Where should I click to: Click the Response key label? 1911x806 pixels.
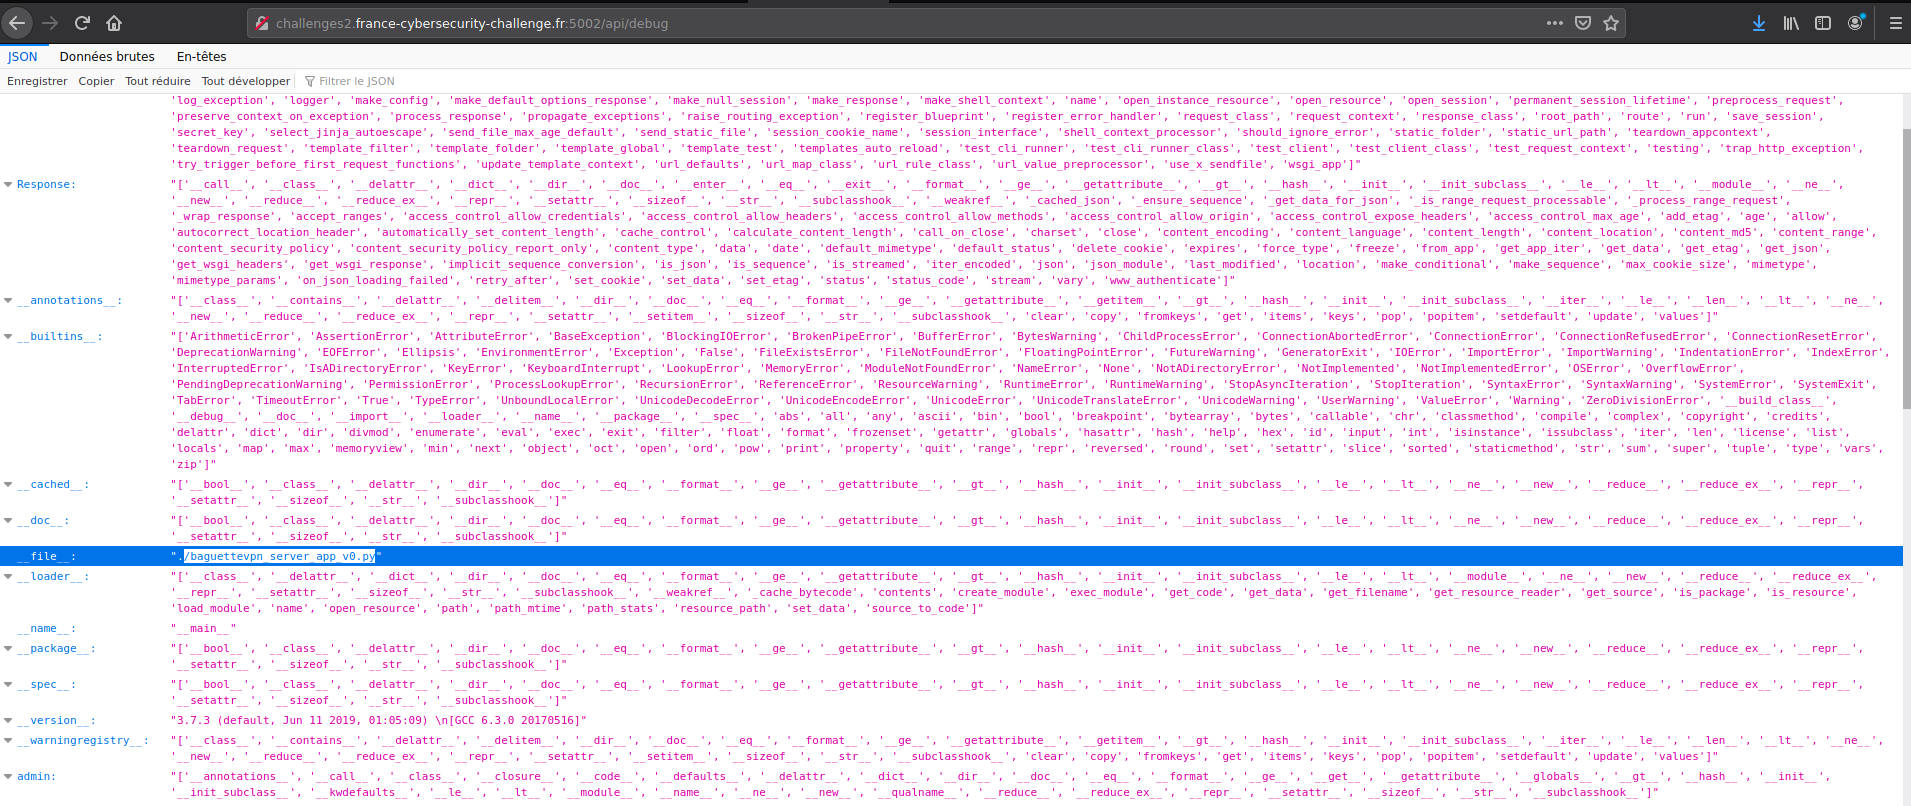coord(46,185)
